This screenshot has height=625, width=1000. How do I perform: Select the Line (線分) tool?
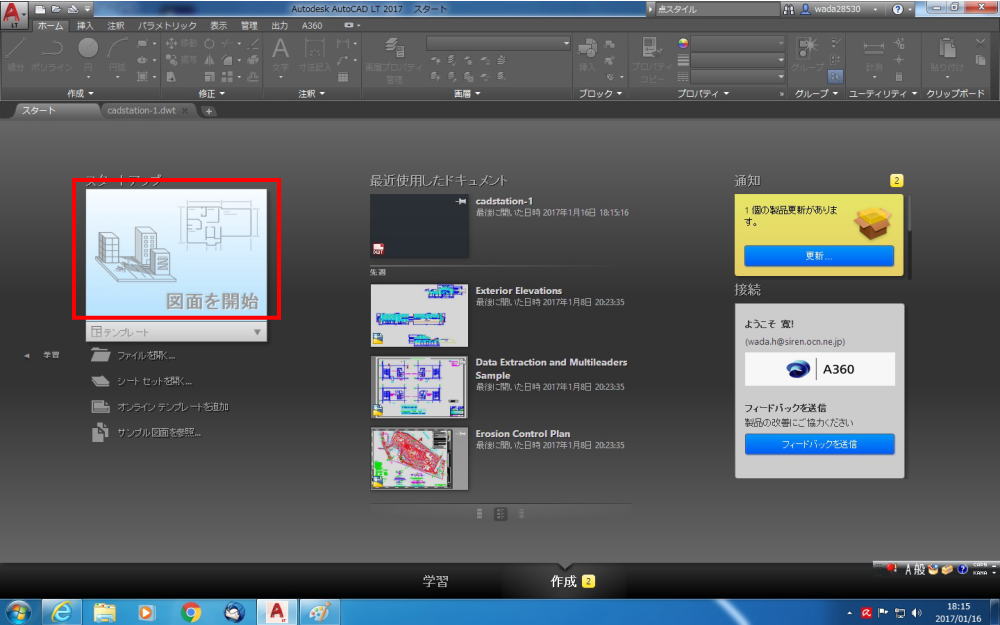(15, 54)
